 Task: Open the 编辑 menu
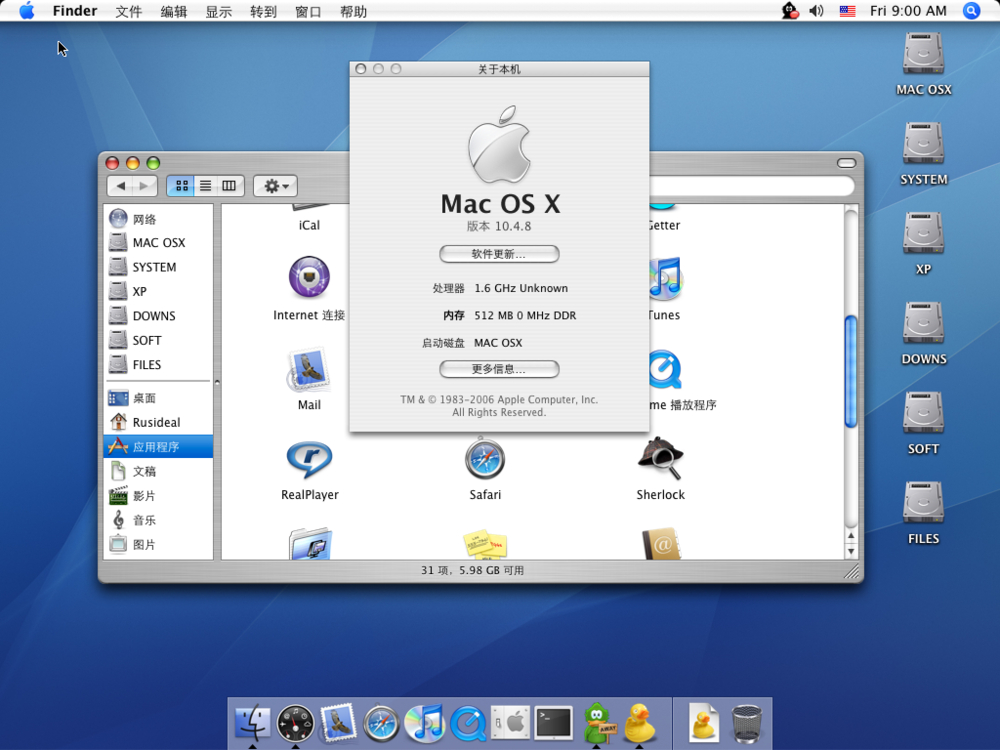(173, 11)
